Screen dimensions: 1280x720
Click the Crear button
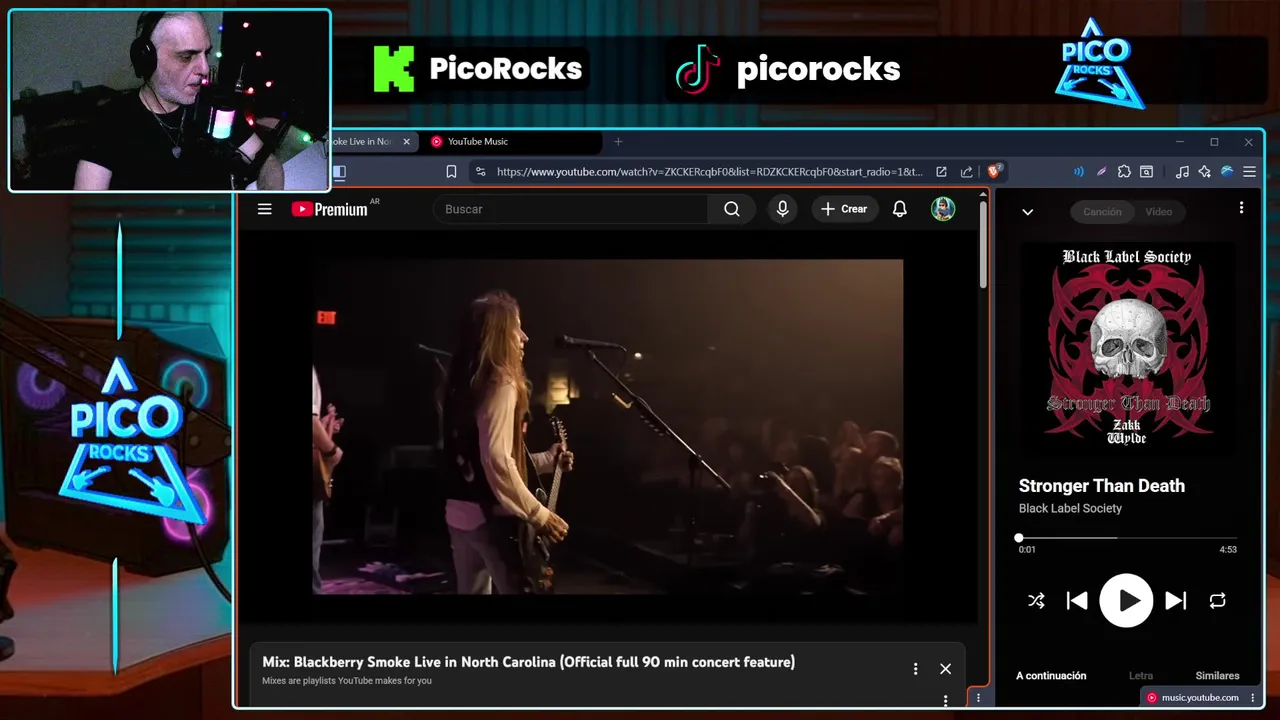pyautogui.click(x=845, y=209)
